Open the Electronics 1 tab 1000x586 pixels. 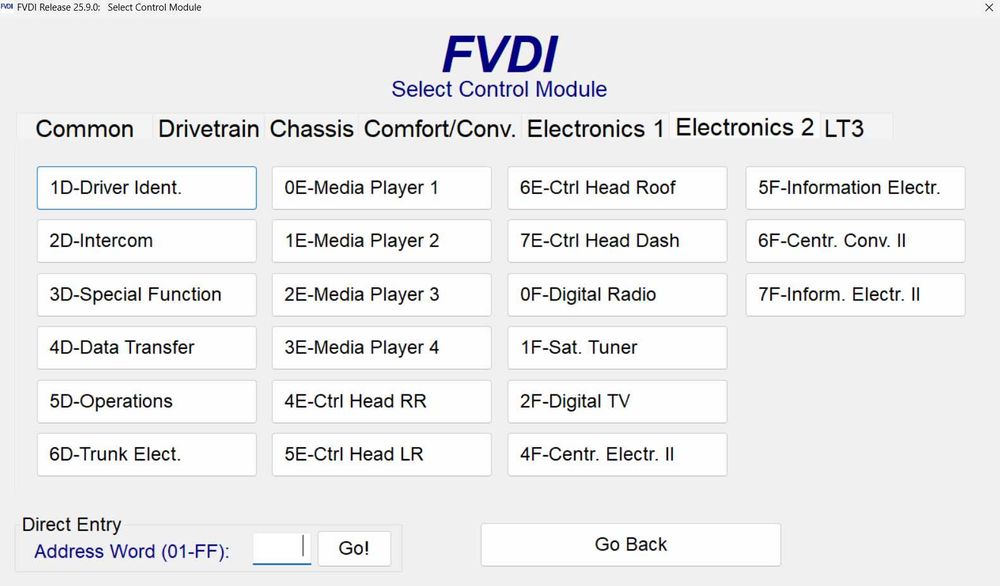pos(595,129)
